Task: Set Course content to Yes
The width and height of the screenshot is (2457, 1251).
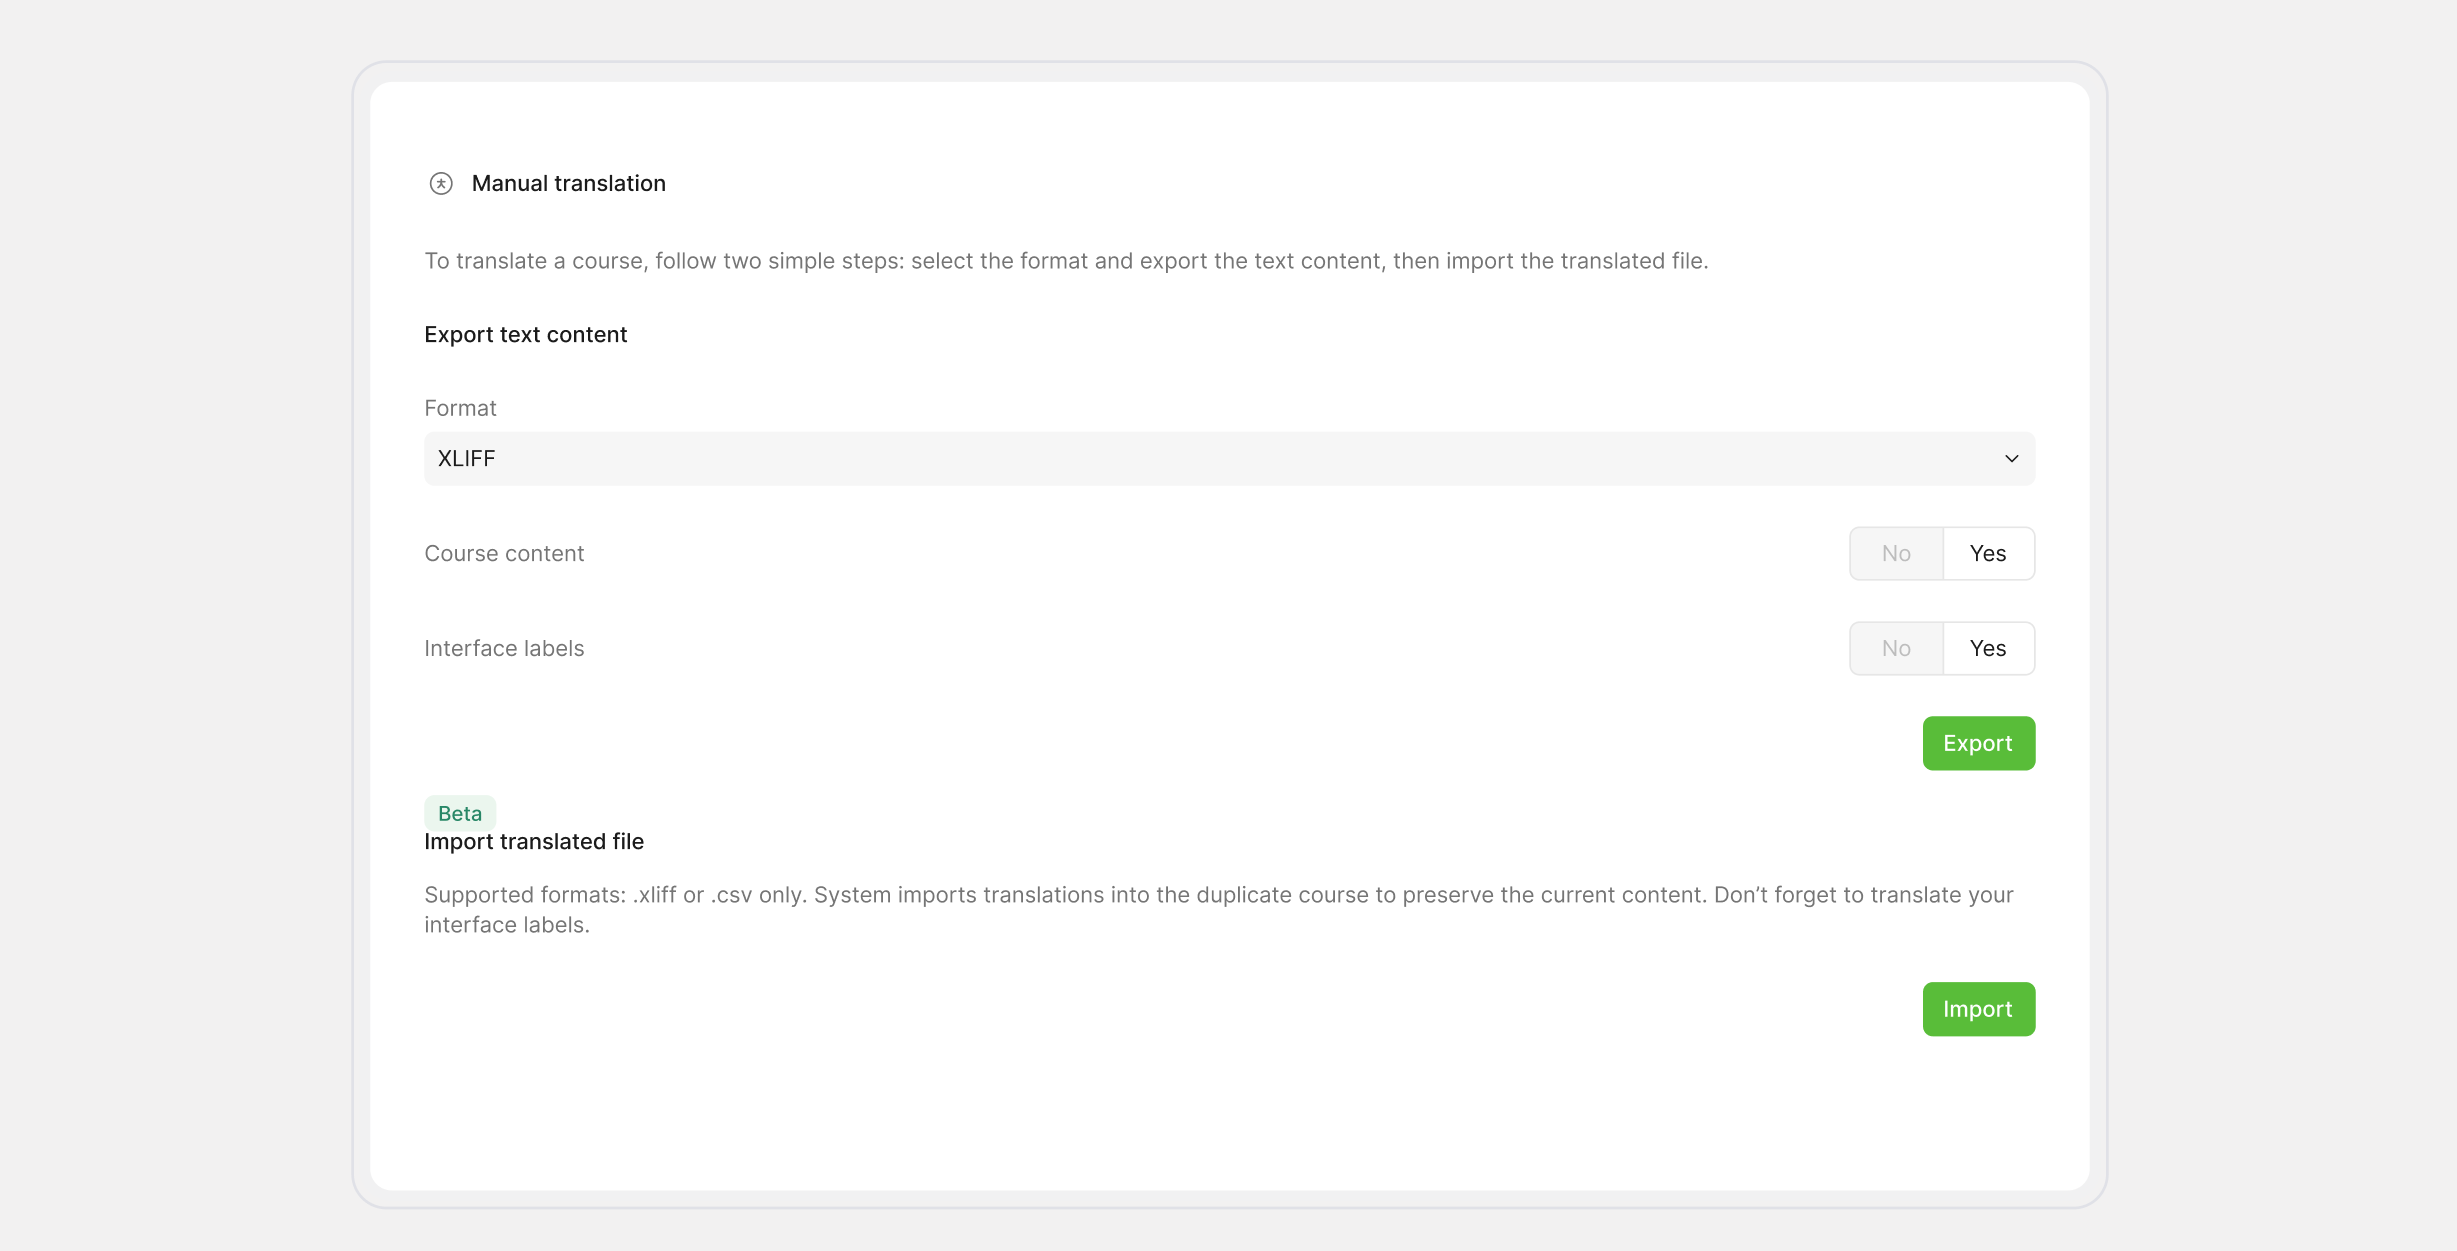Action: point(1988,553)
